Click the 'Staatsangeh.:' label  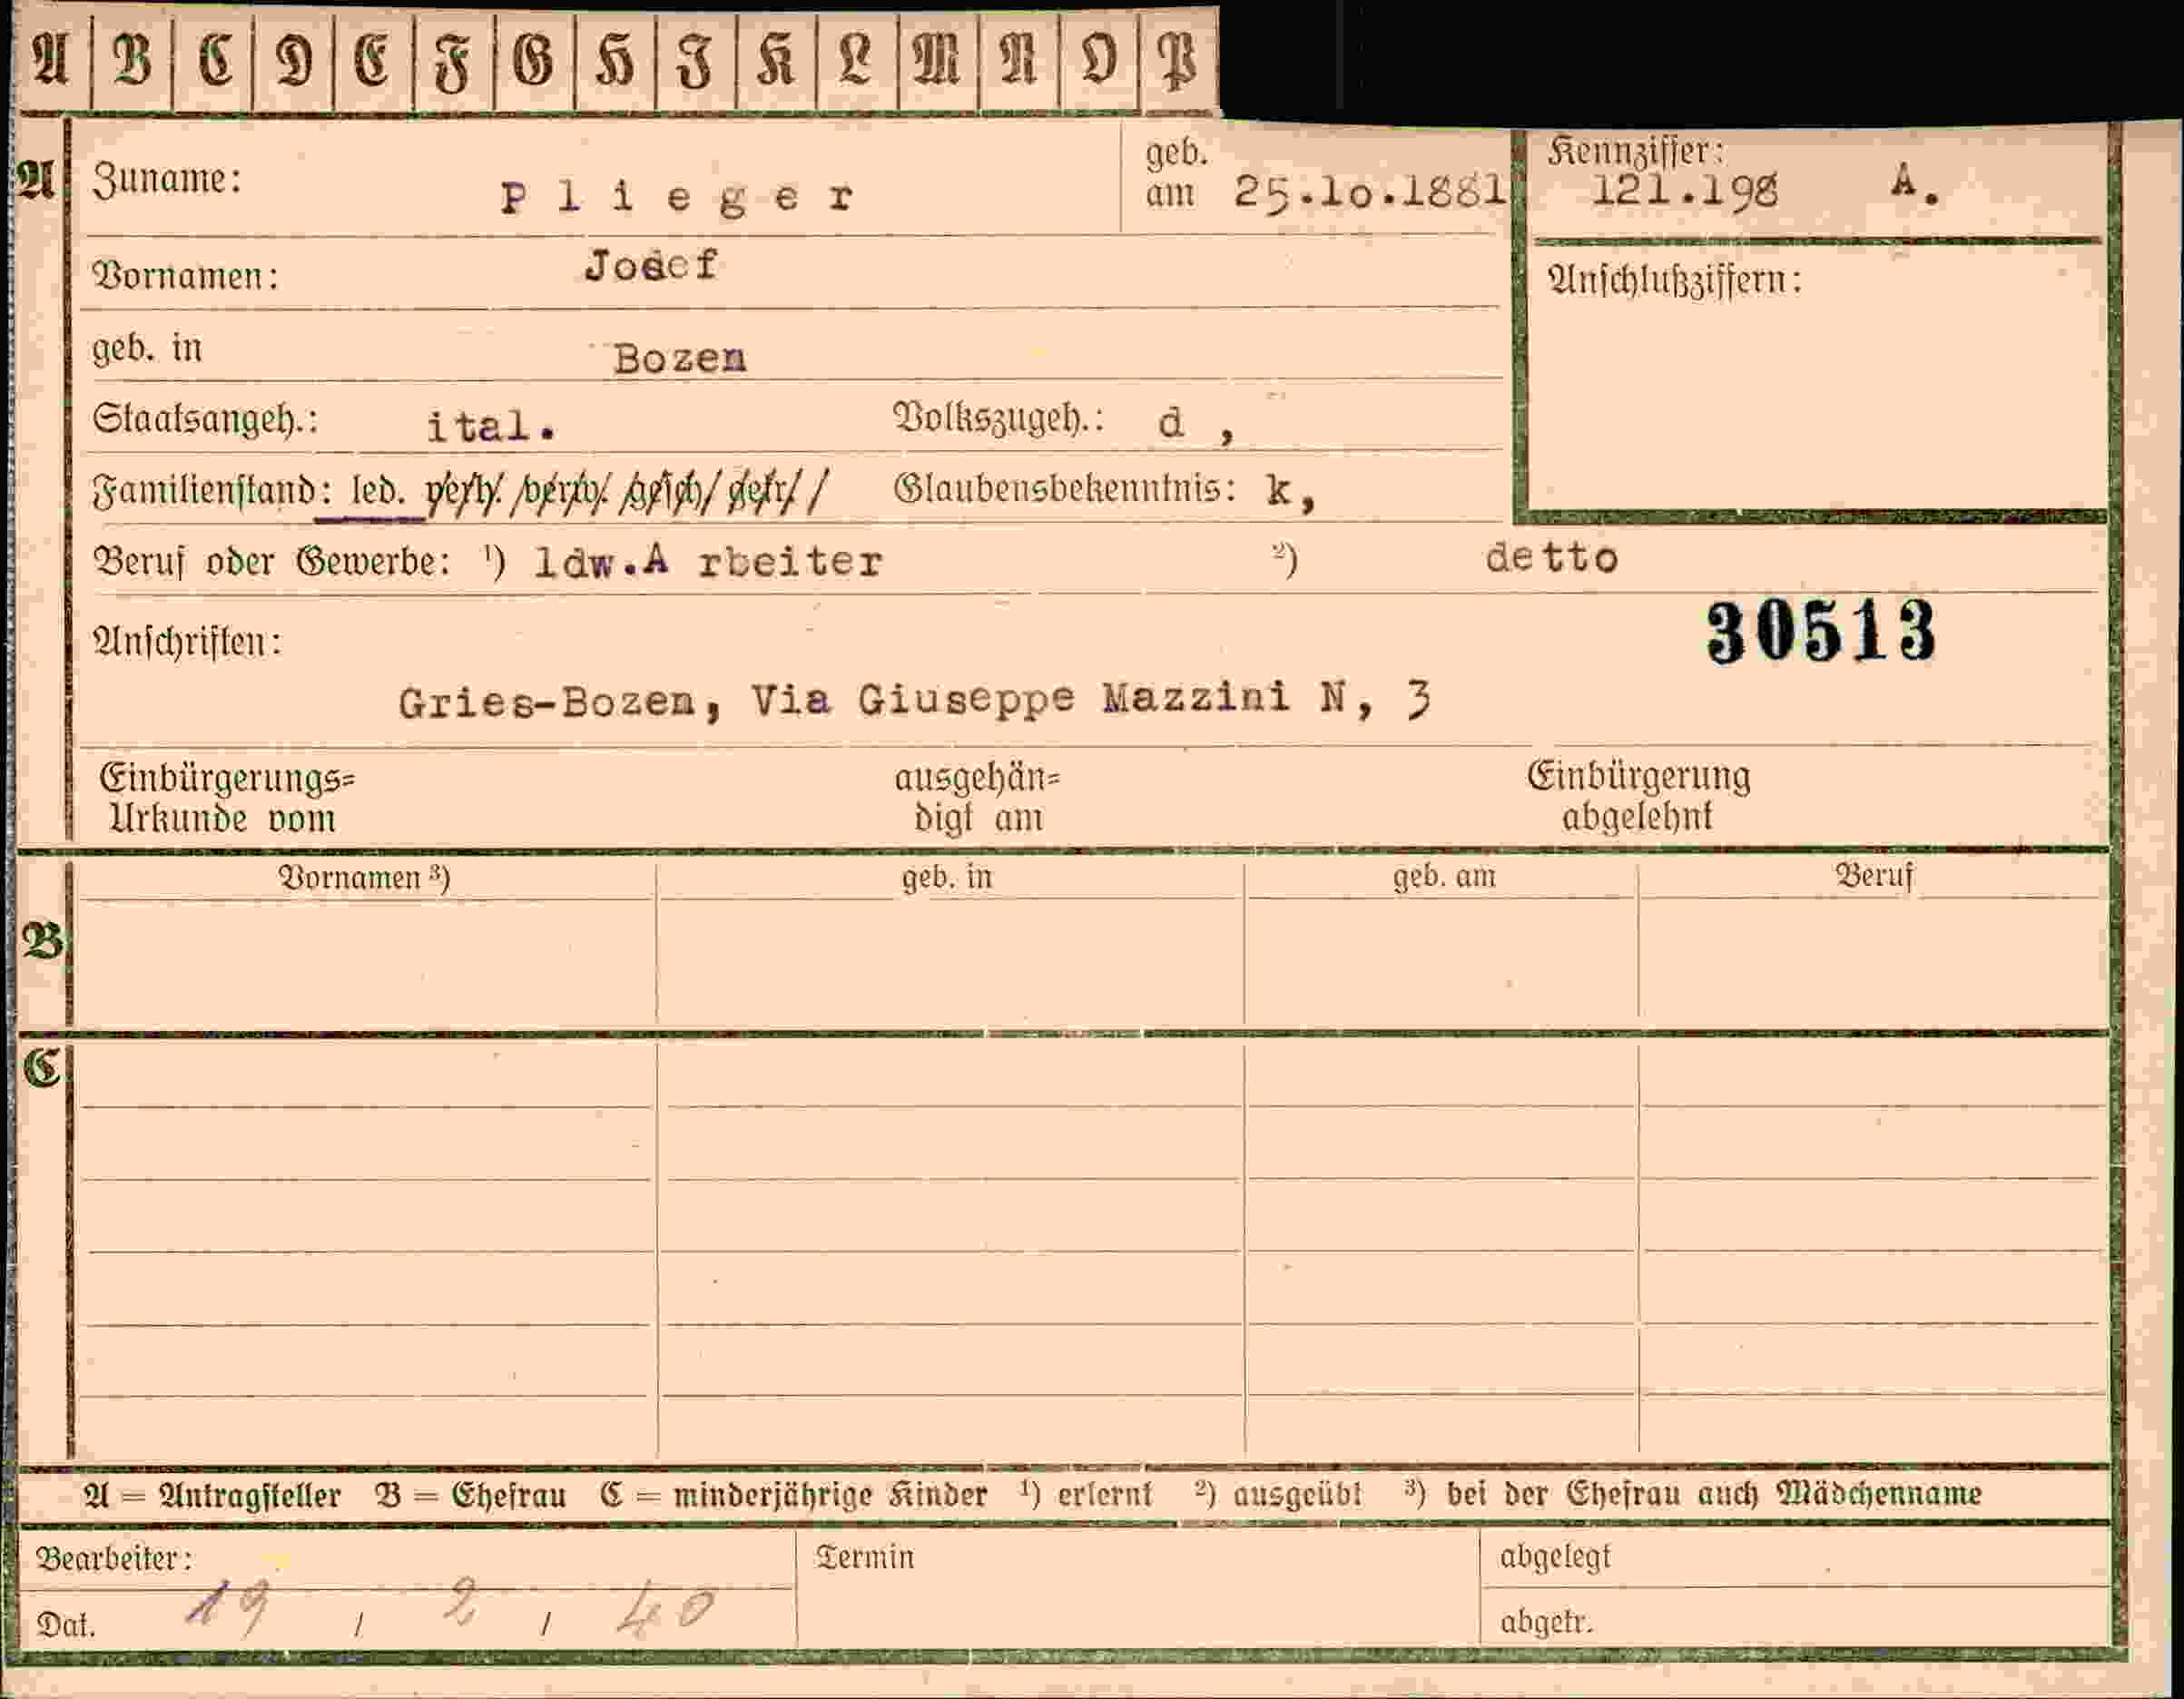[x=205, y=419]
